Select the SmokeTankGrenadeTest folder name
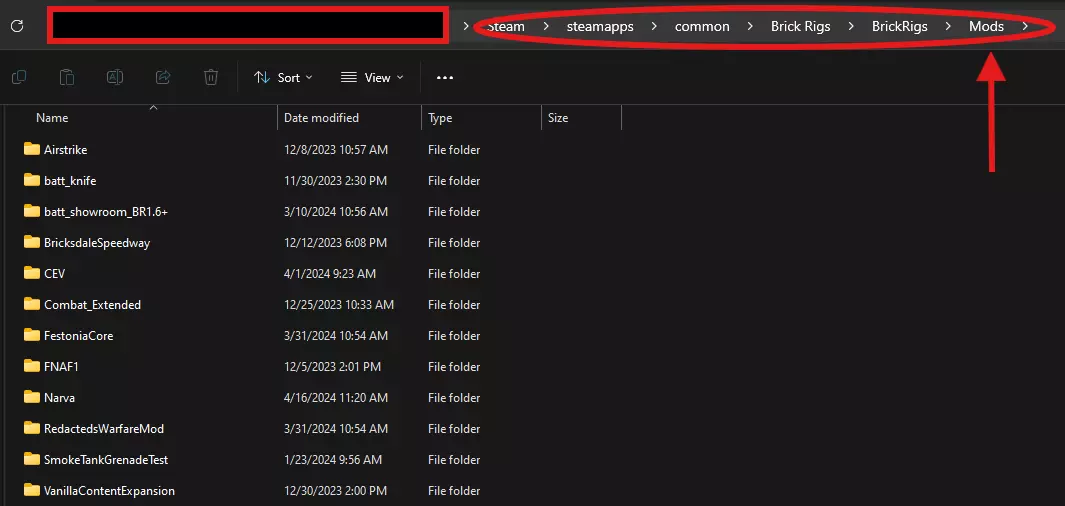 [x=106, y=460]
